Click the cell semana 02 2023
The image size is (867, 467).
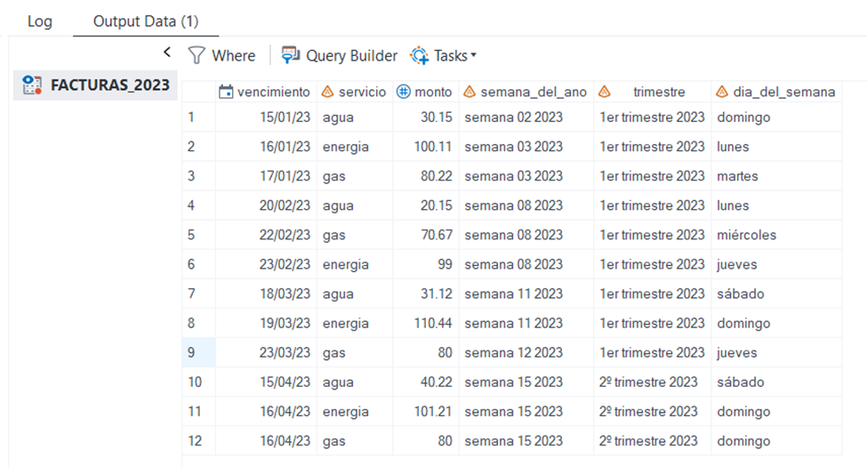[526, 117]
